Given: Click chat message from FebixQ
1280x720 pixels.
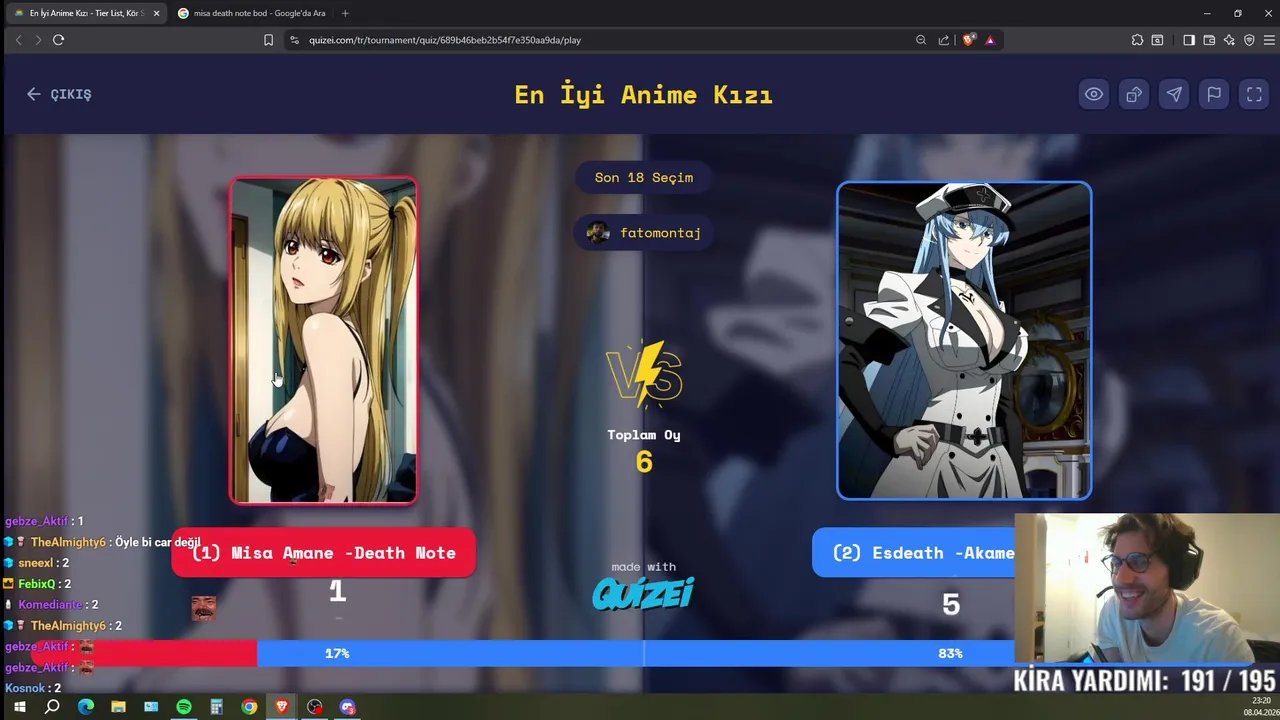Looking at the screenshot, I should (x=37, y=584).
